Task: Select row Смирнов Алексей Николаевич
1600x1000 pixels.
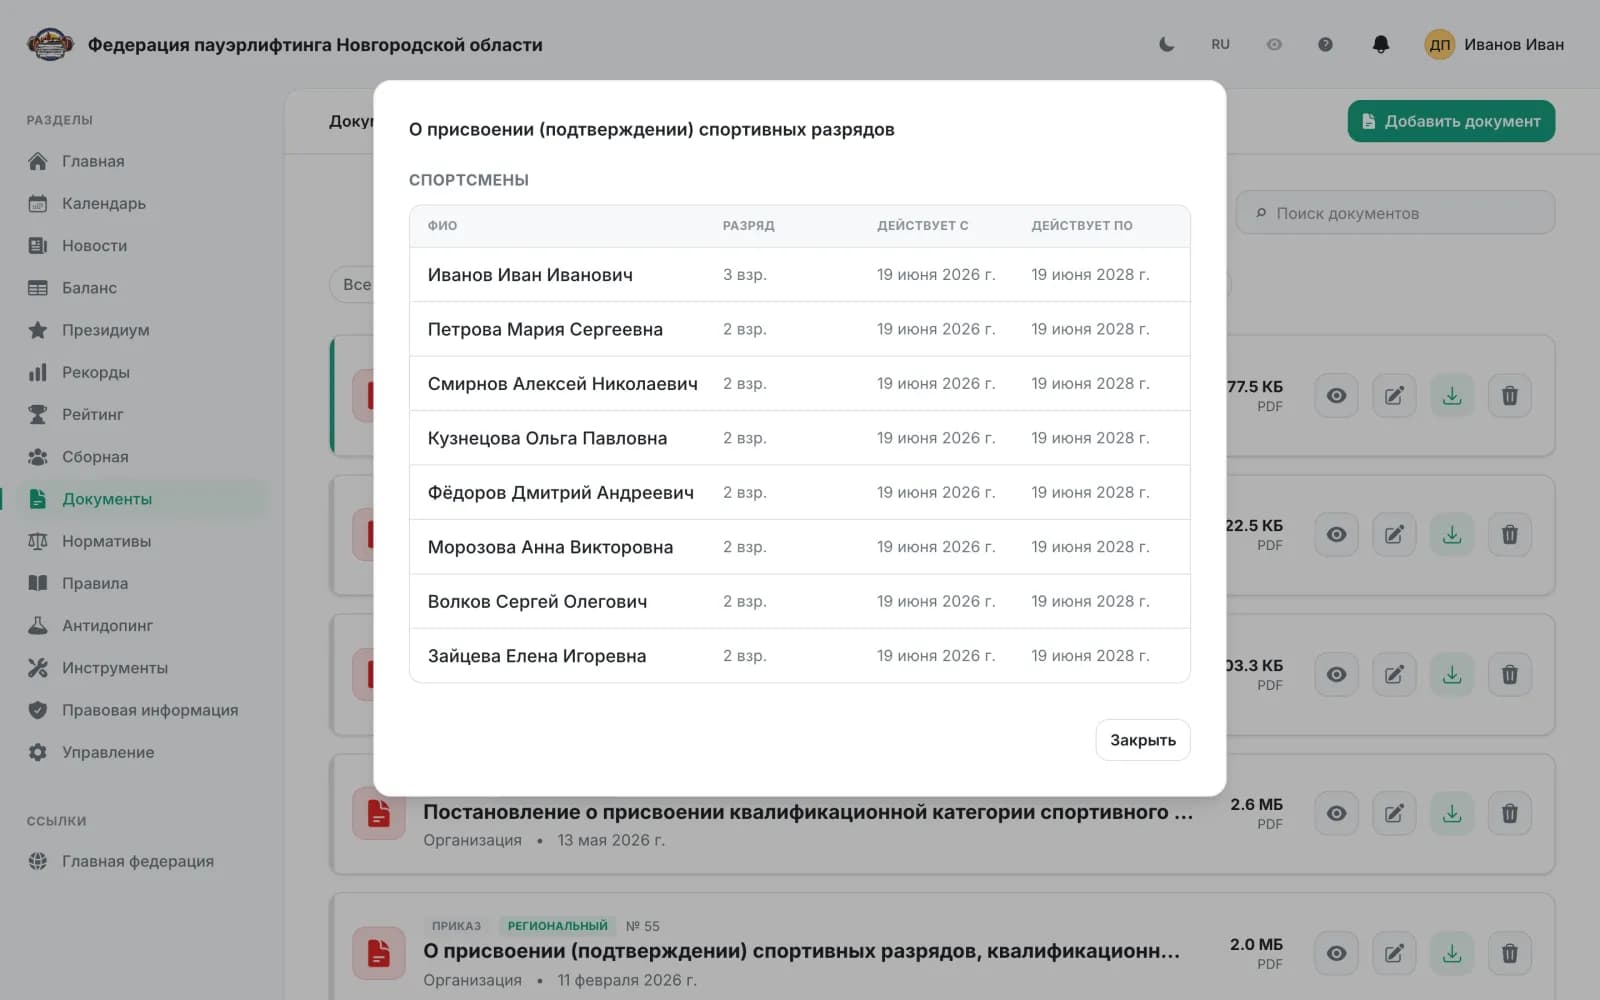Action: coord(800,384)
